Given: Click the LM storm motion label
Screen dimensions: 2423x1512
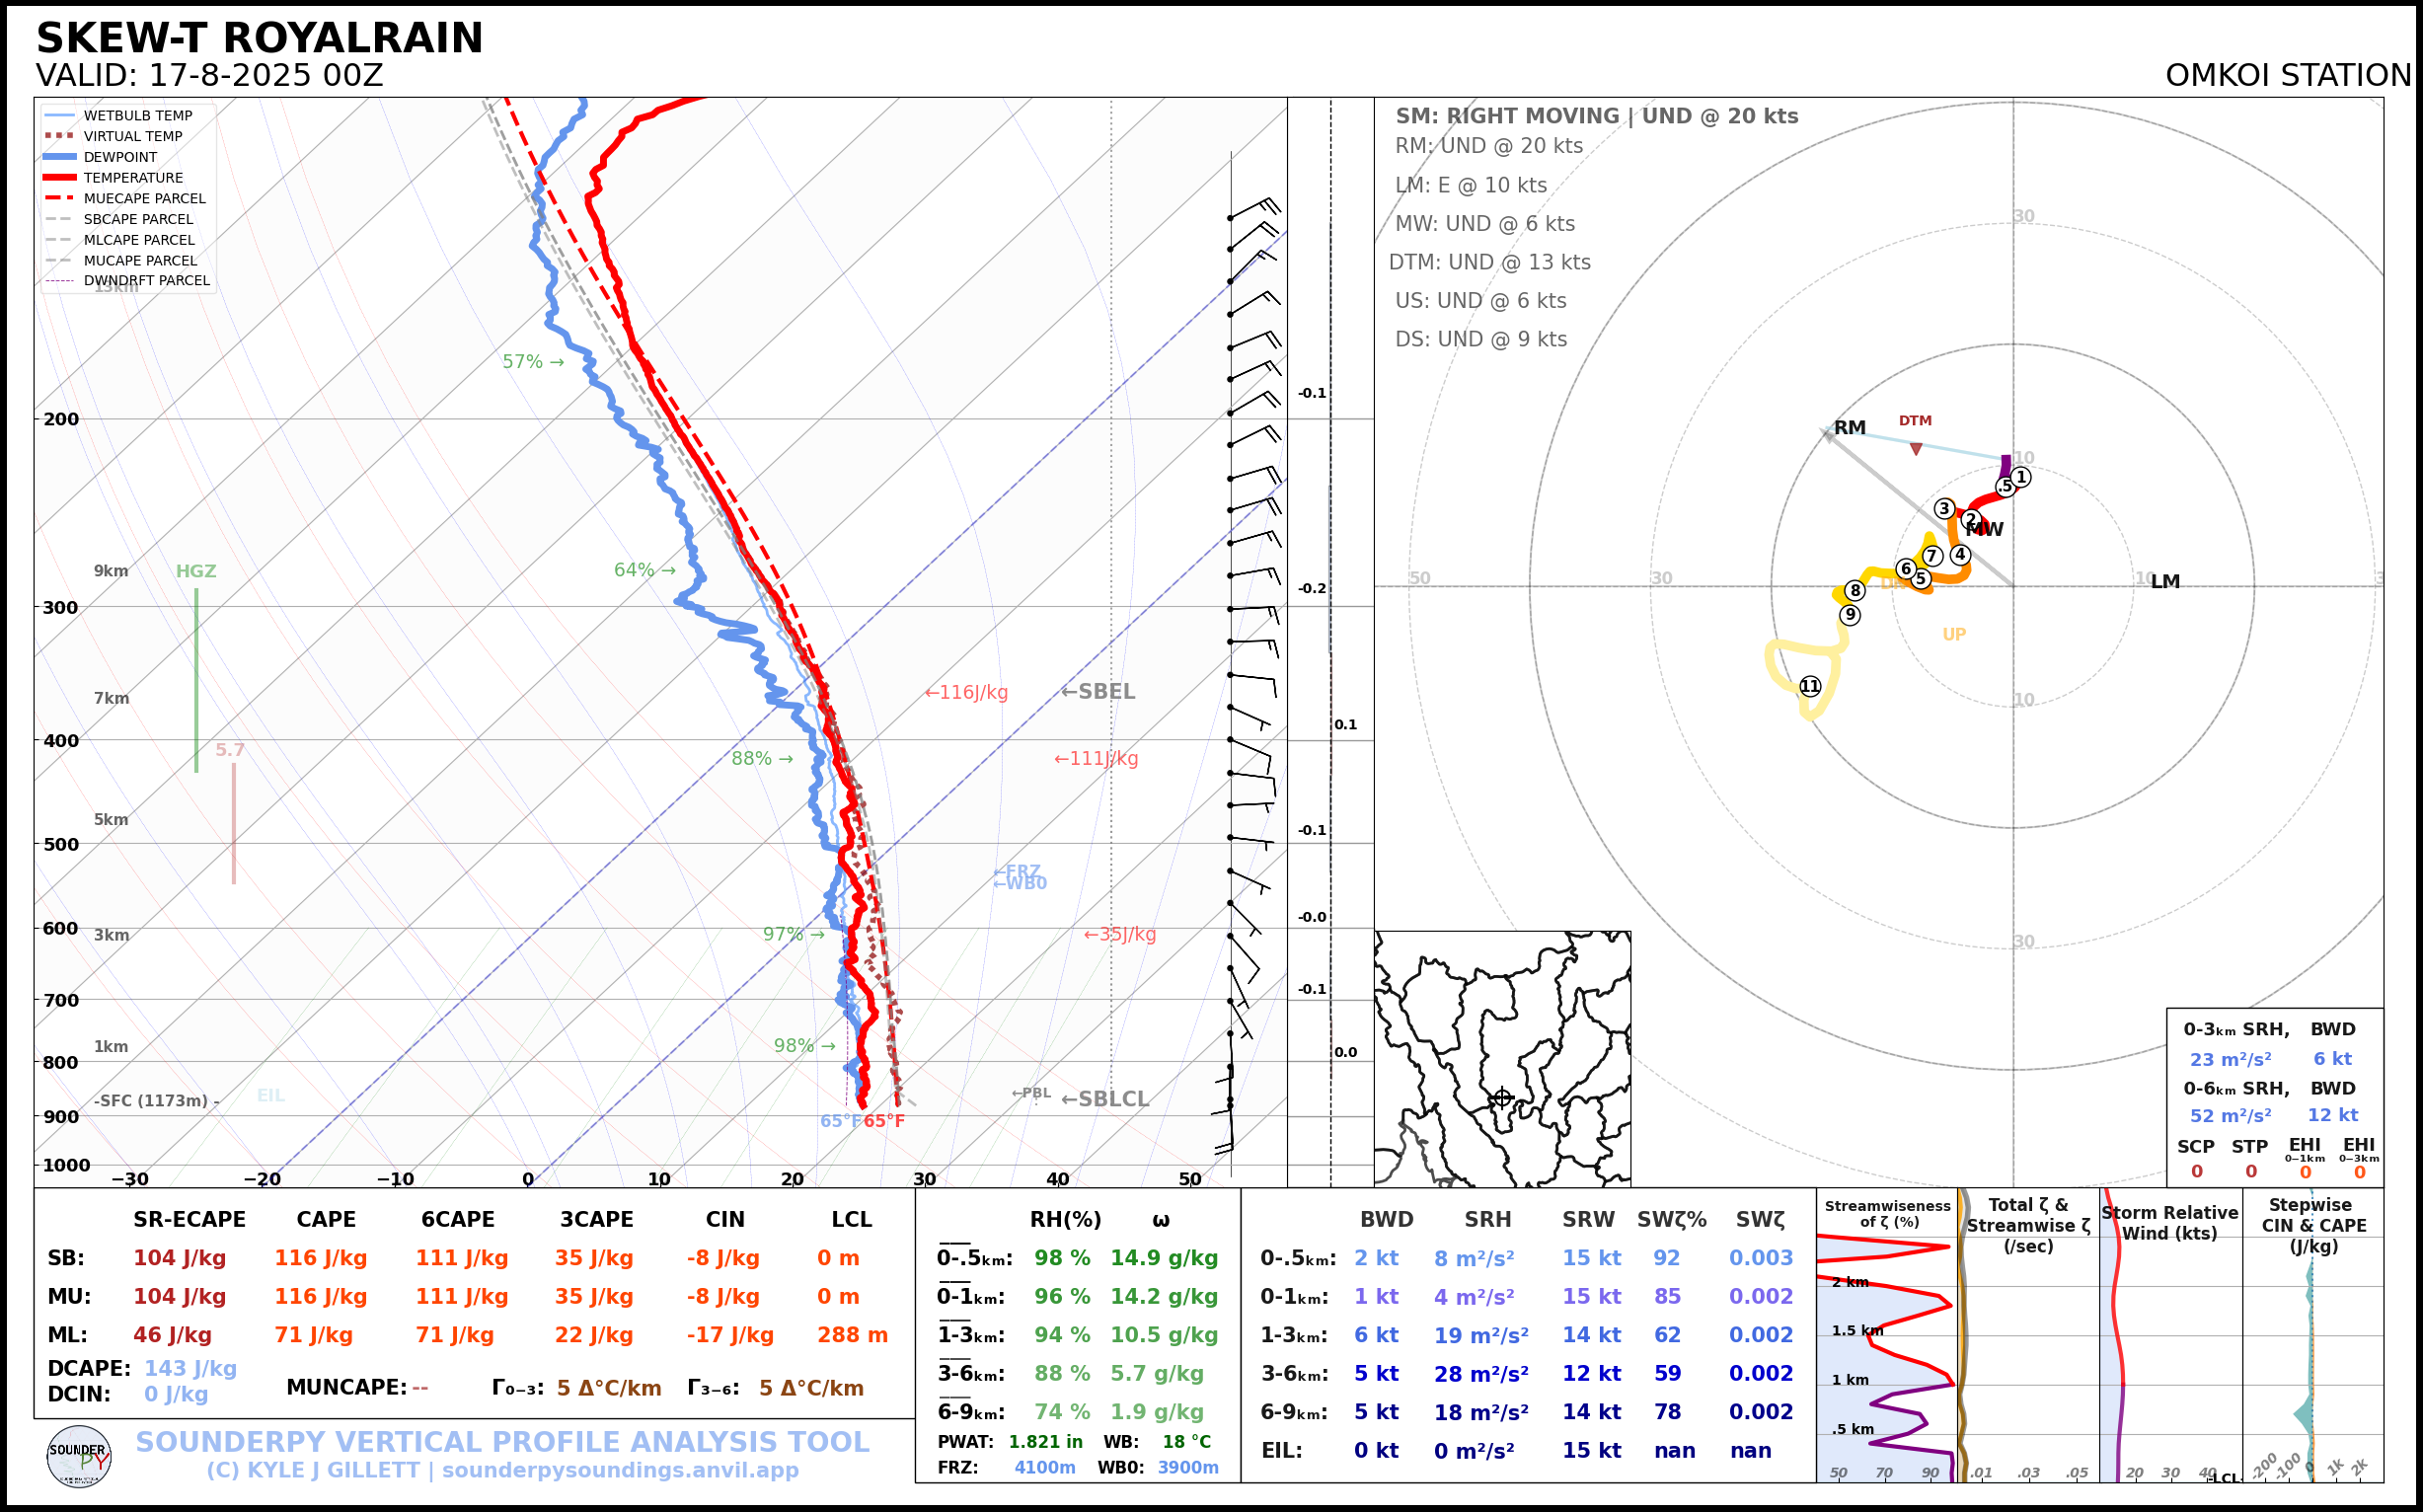Looking at the screenshot, I should pos(2165,581).
